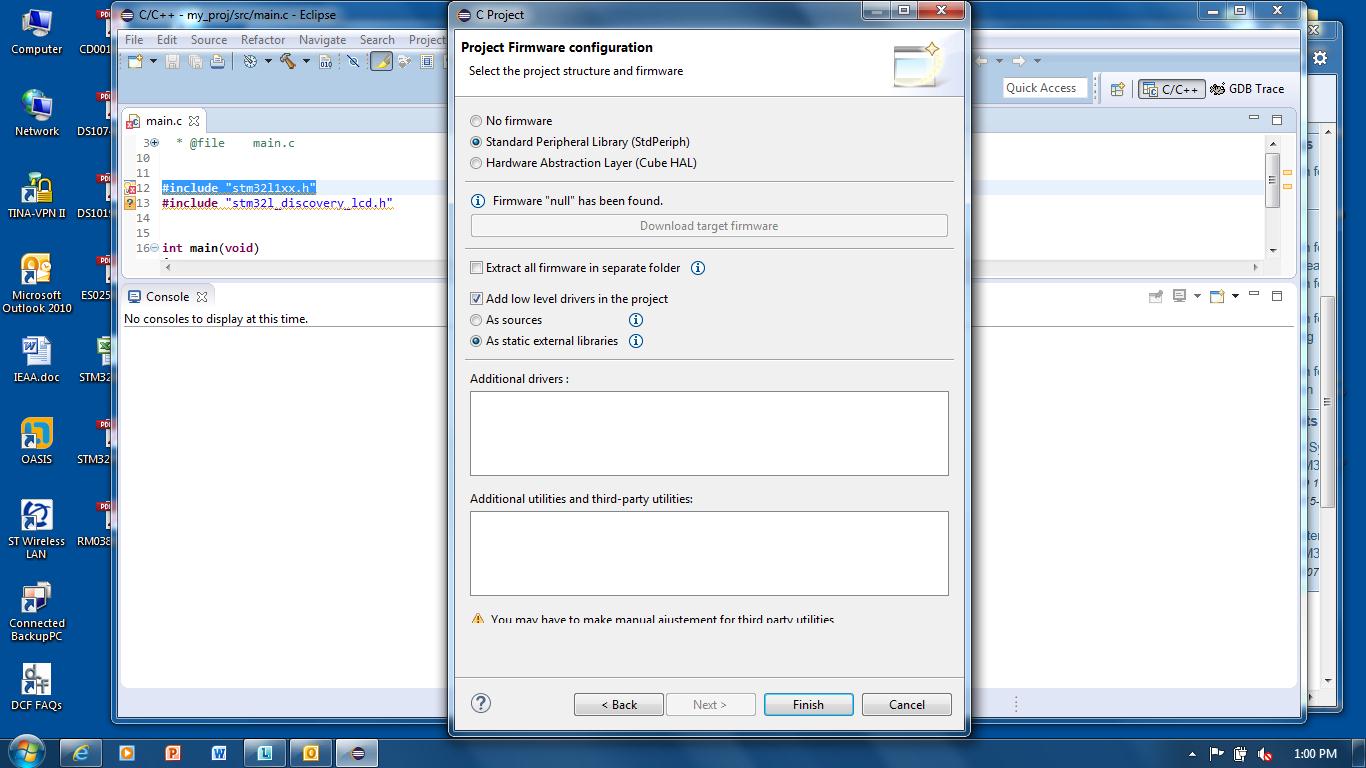
Task: Select Standard Peripheral Library (StdPeriph)
Action: [x=580, y=142]
